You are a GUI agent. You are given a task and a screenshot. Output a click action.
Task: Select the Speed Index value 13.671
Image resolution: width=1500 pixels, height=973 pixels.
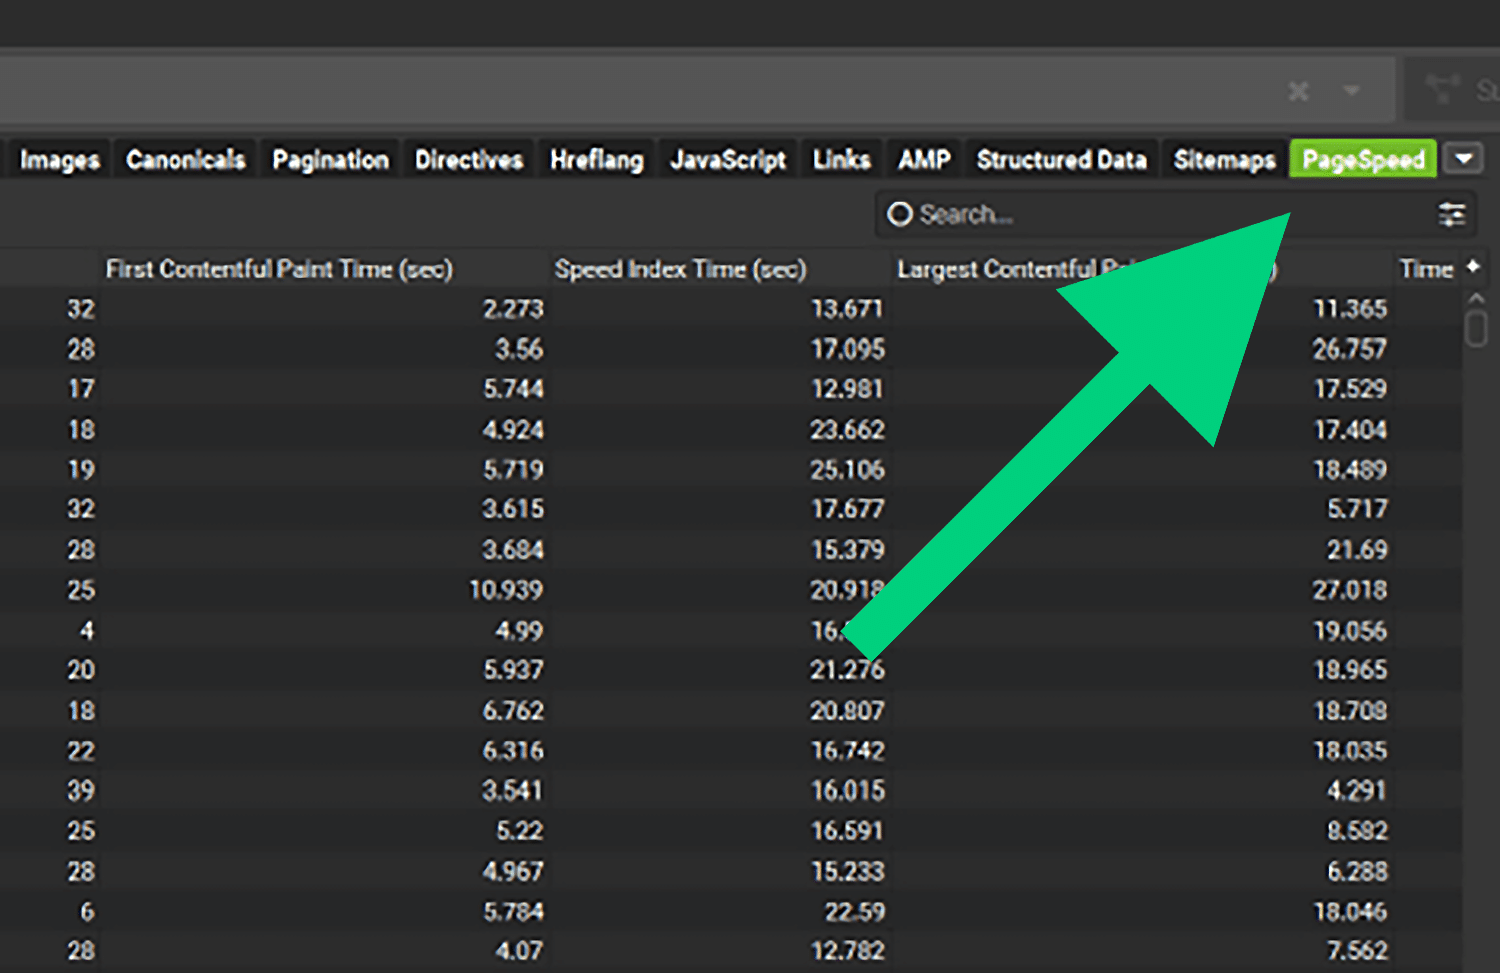coord(847,309)
